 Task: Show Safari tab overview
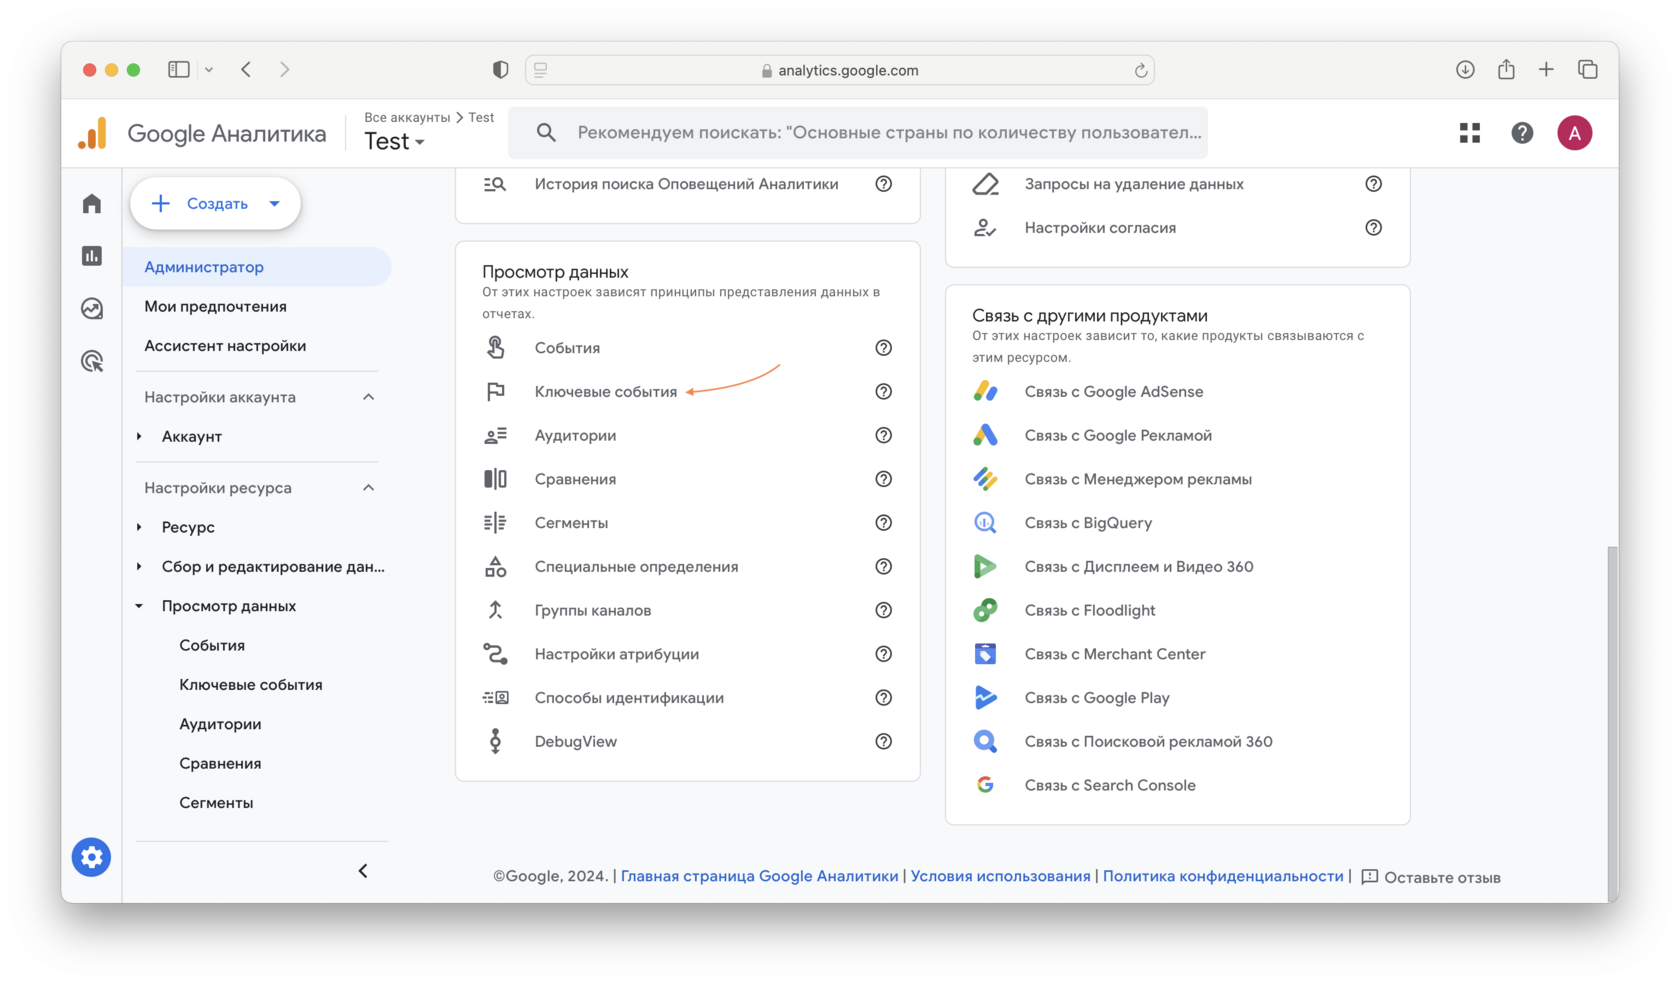pos(1587,69)
